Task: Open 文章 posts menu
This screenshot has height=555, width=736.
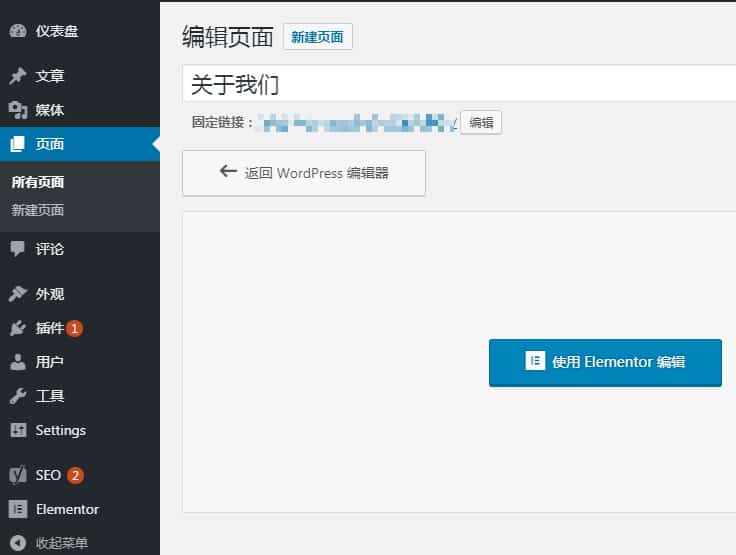Action: click(50, 76)
